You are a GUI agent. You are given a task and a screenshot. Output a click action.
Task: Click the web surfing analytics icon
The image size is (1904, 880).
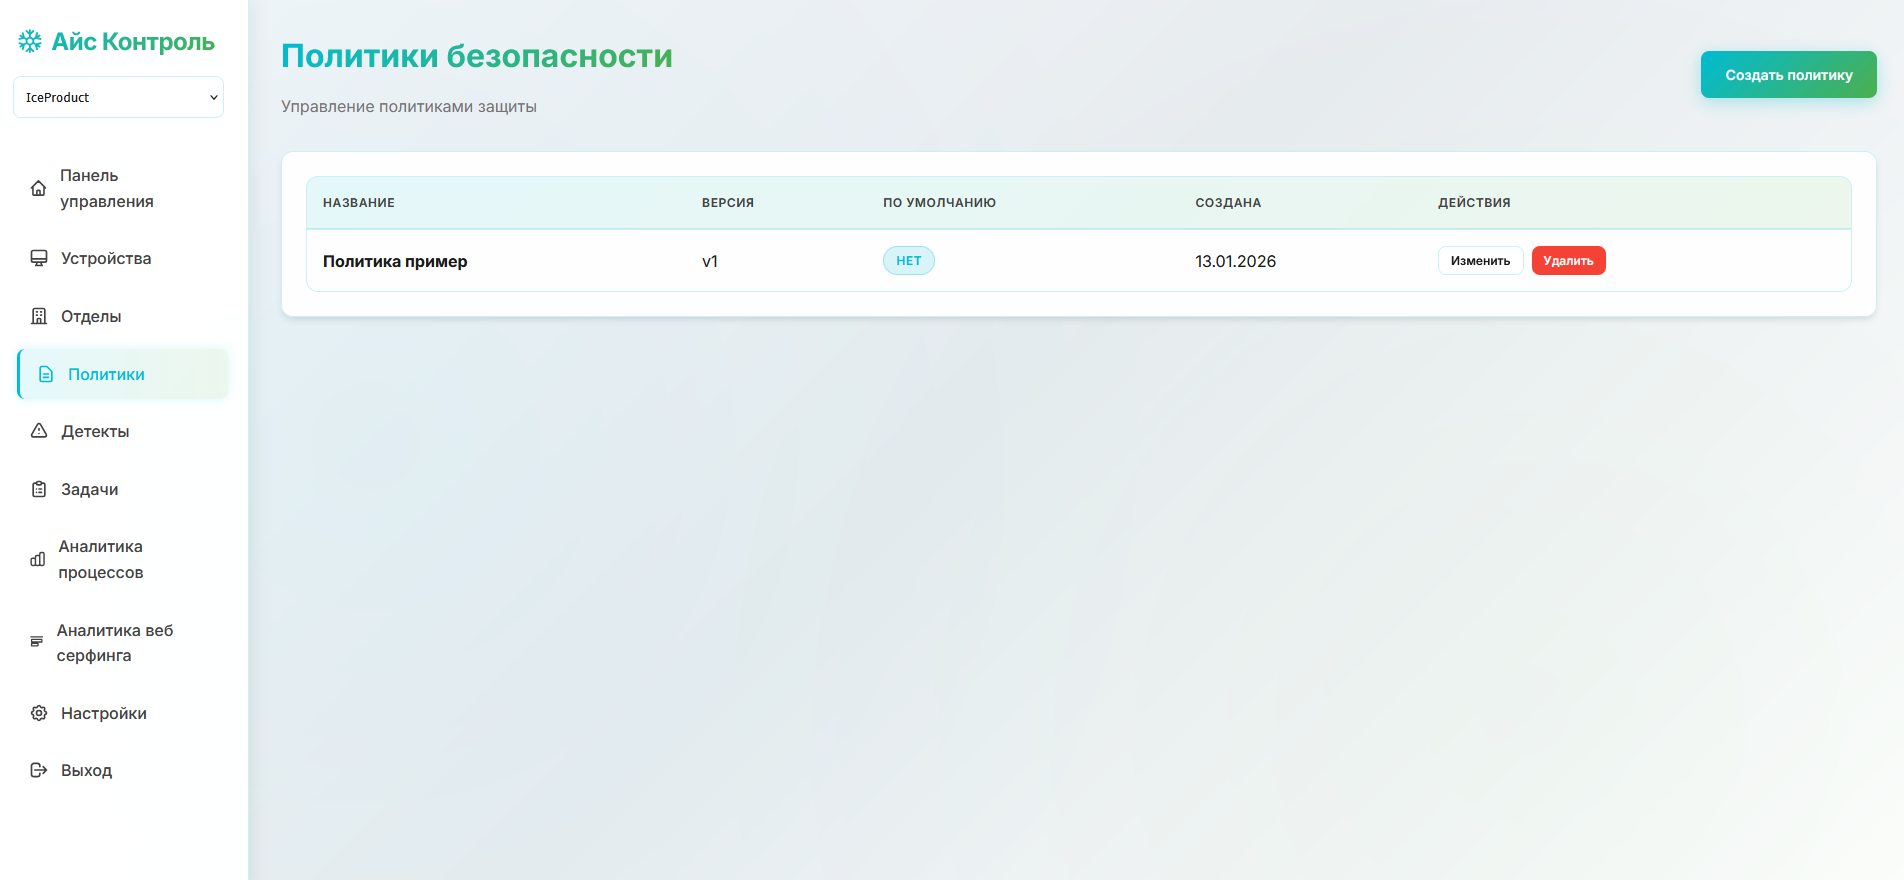[x=37, y=642]
